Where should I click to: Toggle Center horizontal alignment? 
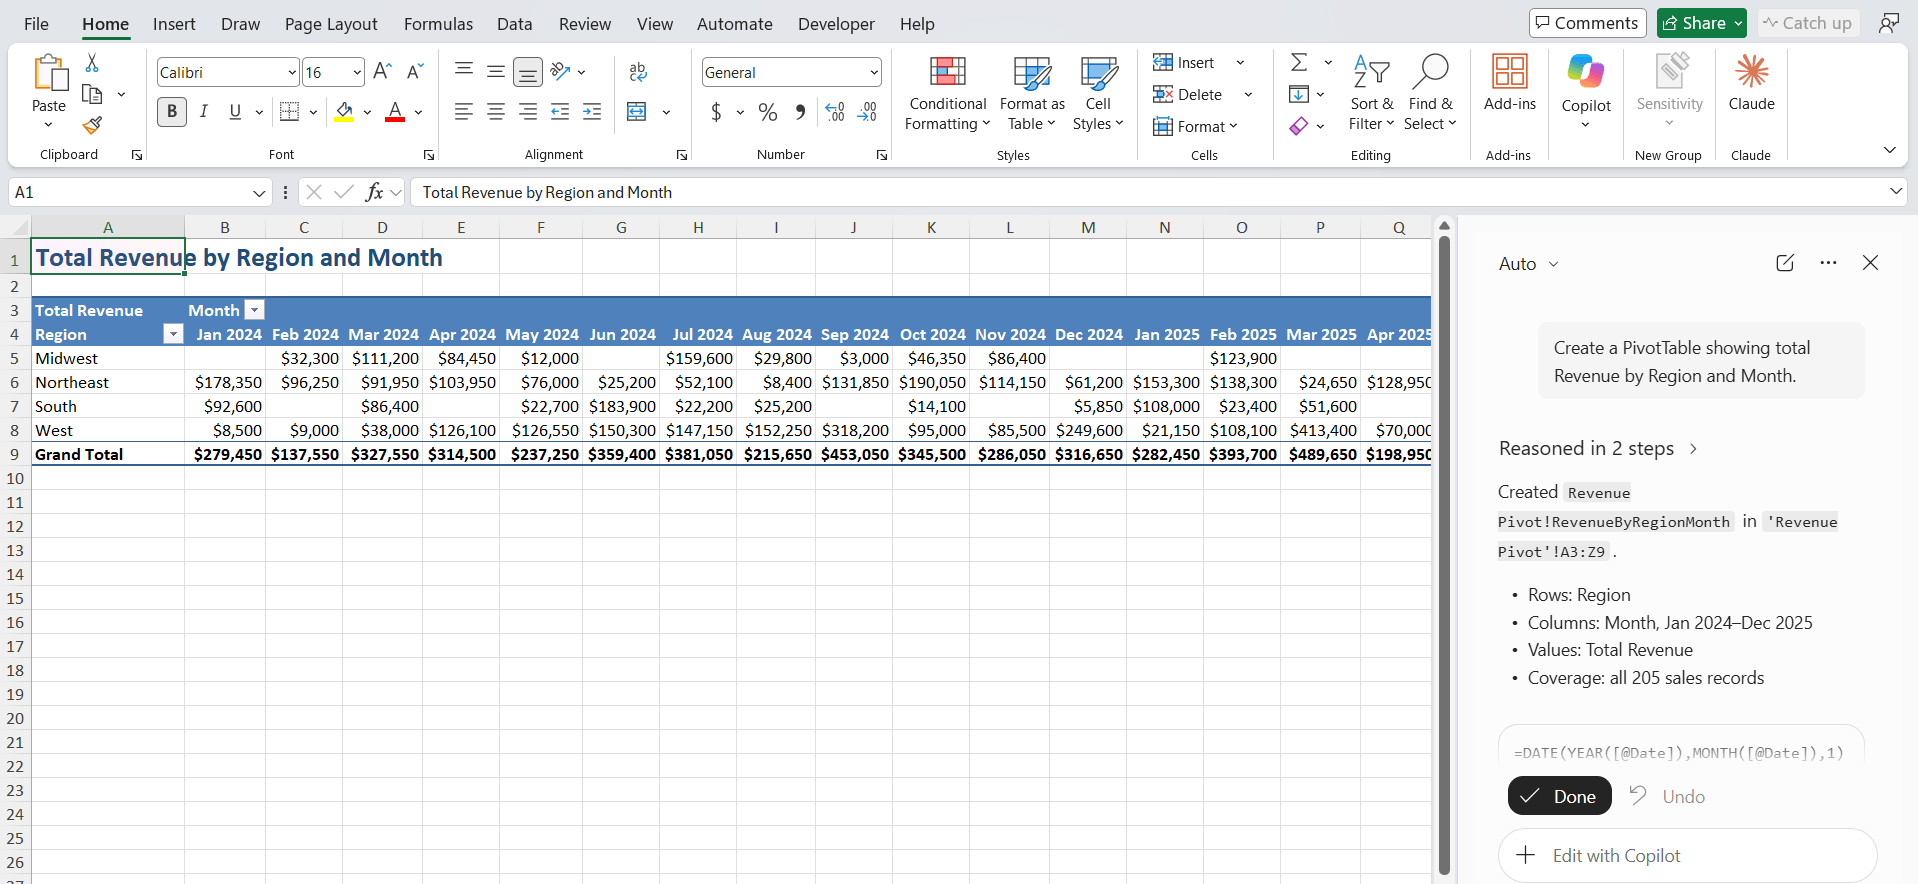point(496,112)
